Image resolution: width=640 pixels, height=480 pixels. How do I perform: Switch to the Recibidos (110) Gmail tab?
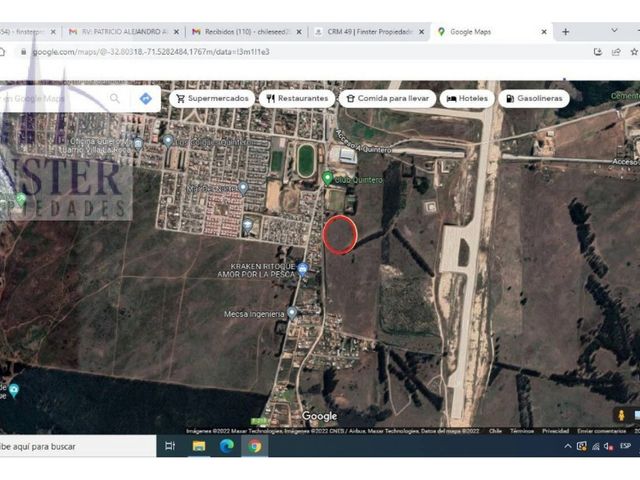point(246,32)
